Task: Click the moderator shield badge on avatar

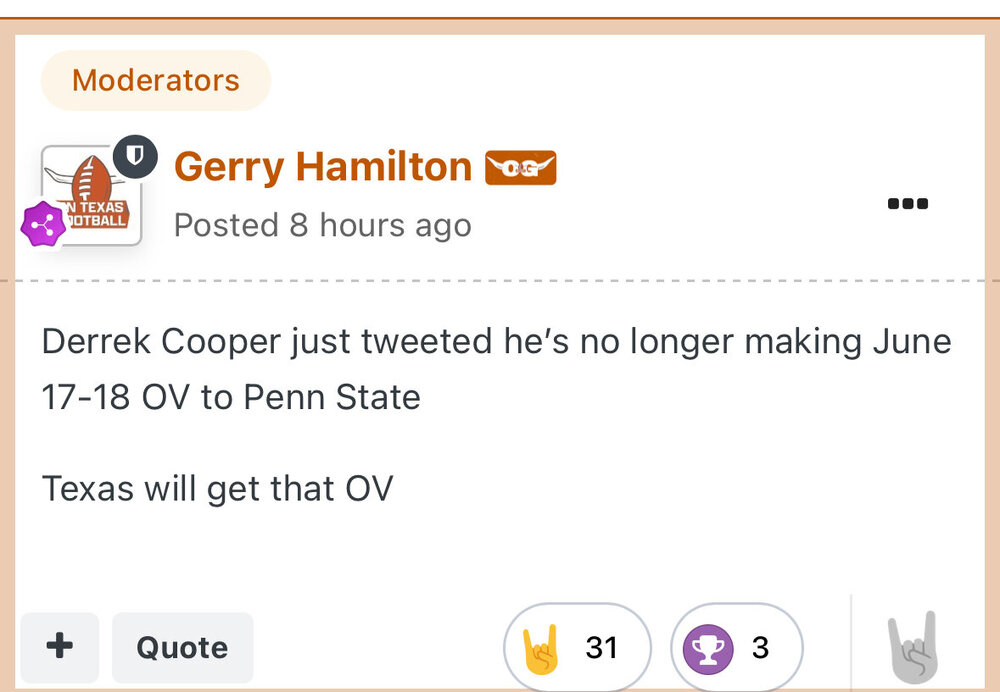Action: [x=135, y=157]
